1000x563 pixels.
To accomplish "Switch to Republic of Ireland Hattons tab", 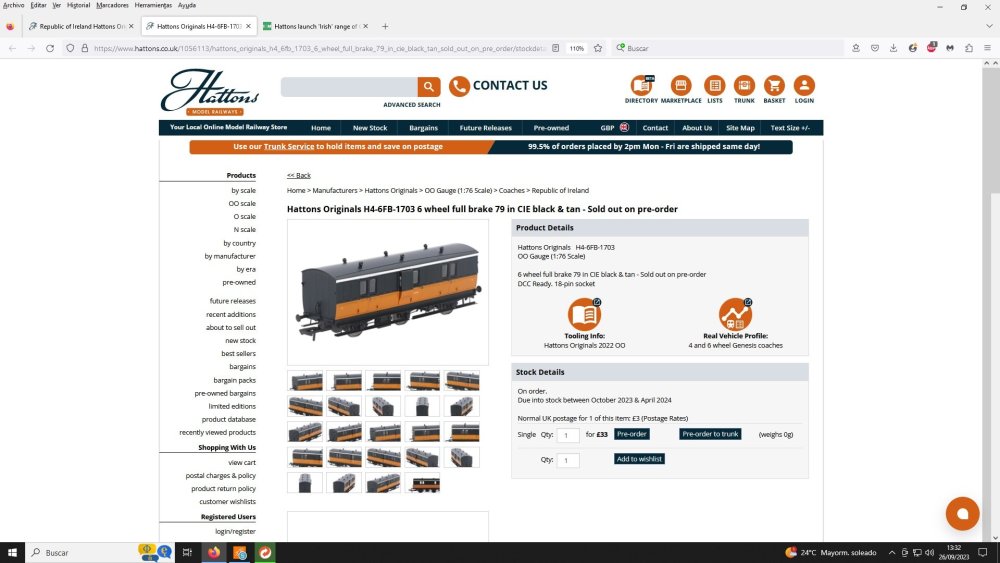I will (80, 26).
